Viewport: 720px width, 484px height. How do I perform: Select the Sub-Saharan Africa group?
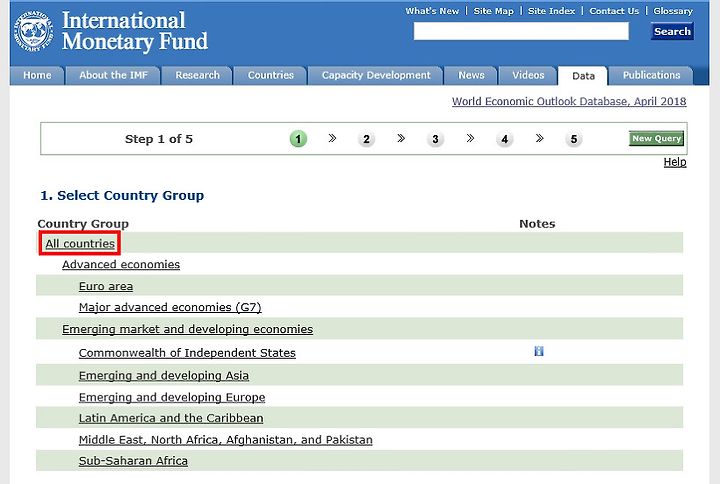tap(133, 461)
